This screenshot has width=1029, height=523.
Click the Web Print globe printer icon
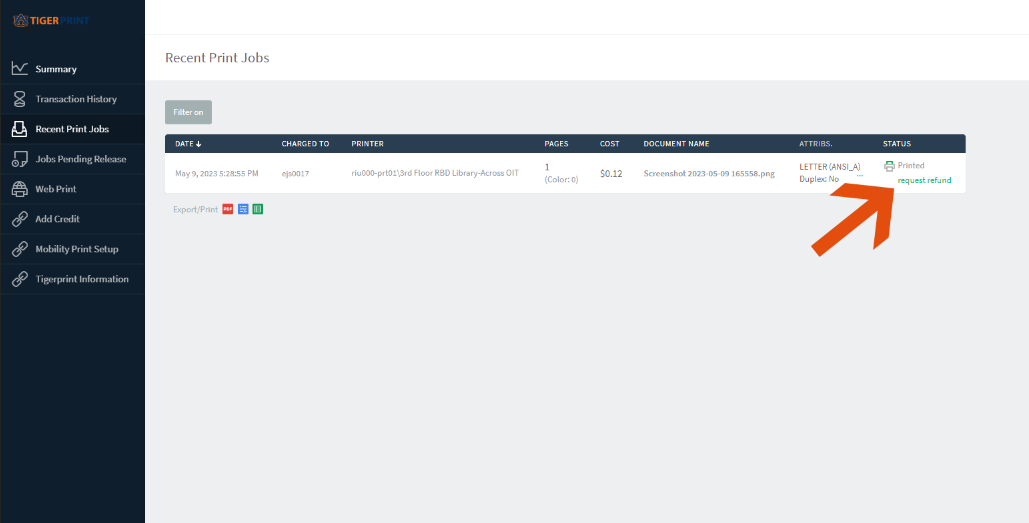click(20, 189)
